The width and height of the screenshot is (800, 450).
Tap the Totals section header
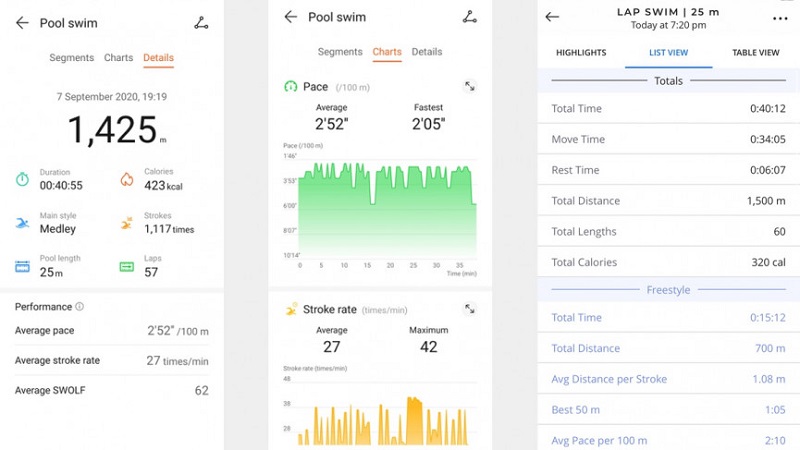tap(668, 81)
